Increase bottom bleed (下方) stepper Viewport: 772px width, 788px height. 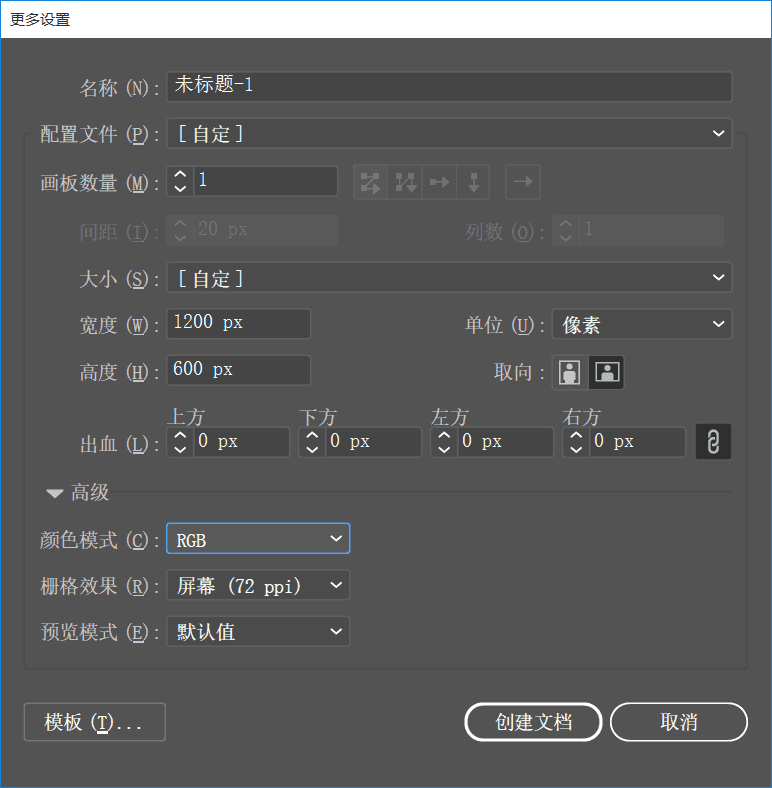[312, 435]
